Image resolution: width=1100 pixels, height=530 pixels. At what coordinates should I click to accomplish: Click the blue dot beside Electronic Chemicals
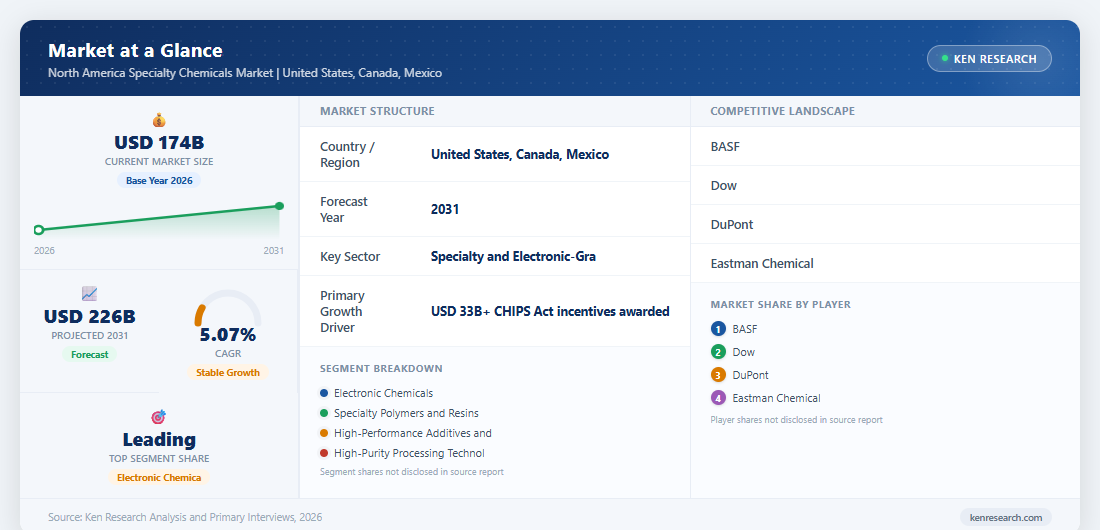tap(324, 393)
